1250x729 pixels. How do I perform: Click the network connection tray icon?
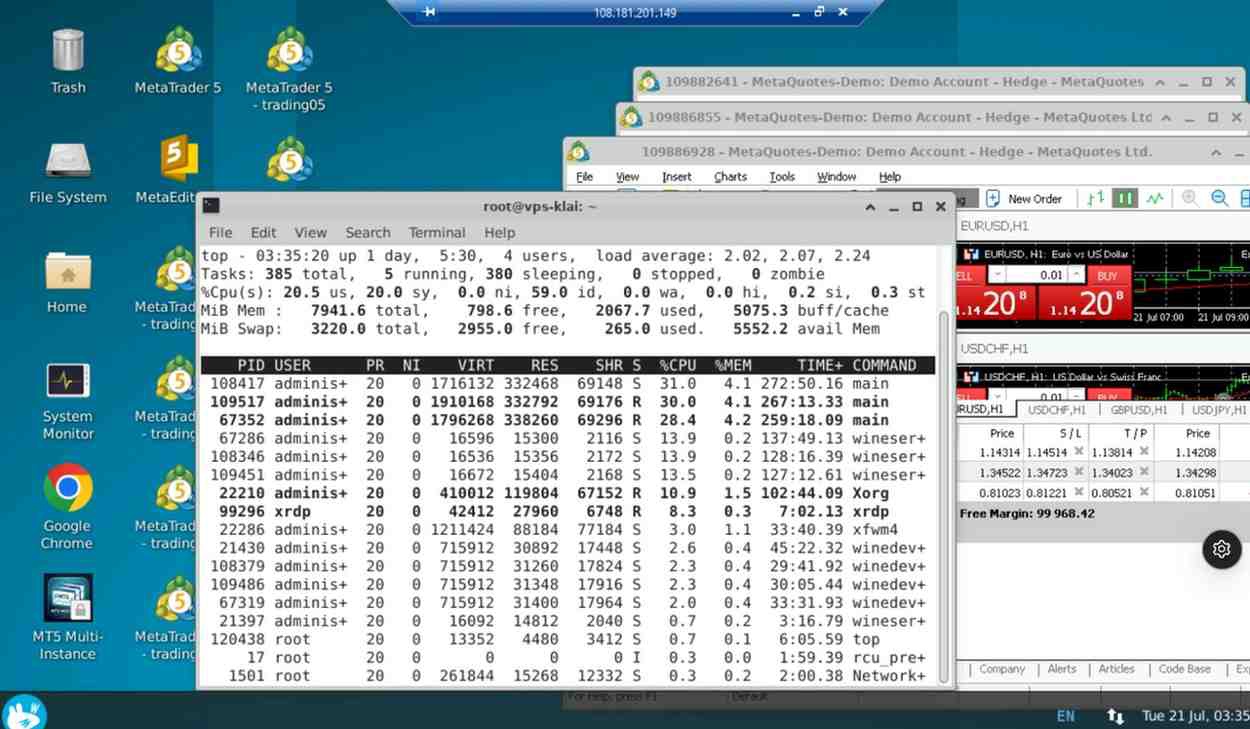pyautogui.click(x=1115, y=716)
